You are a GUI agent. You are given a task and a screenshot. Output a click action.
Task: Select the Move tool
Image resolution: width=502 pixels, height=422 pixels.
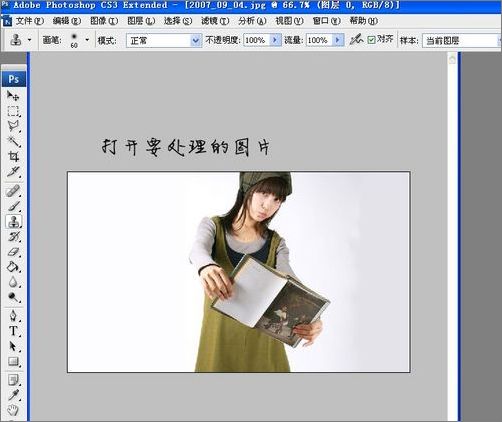13,96
